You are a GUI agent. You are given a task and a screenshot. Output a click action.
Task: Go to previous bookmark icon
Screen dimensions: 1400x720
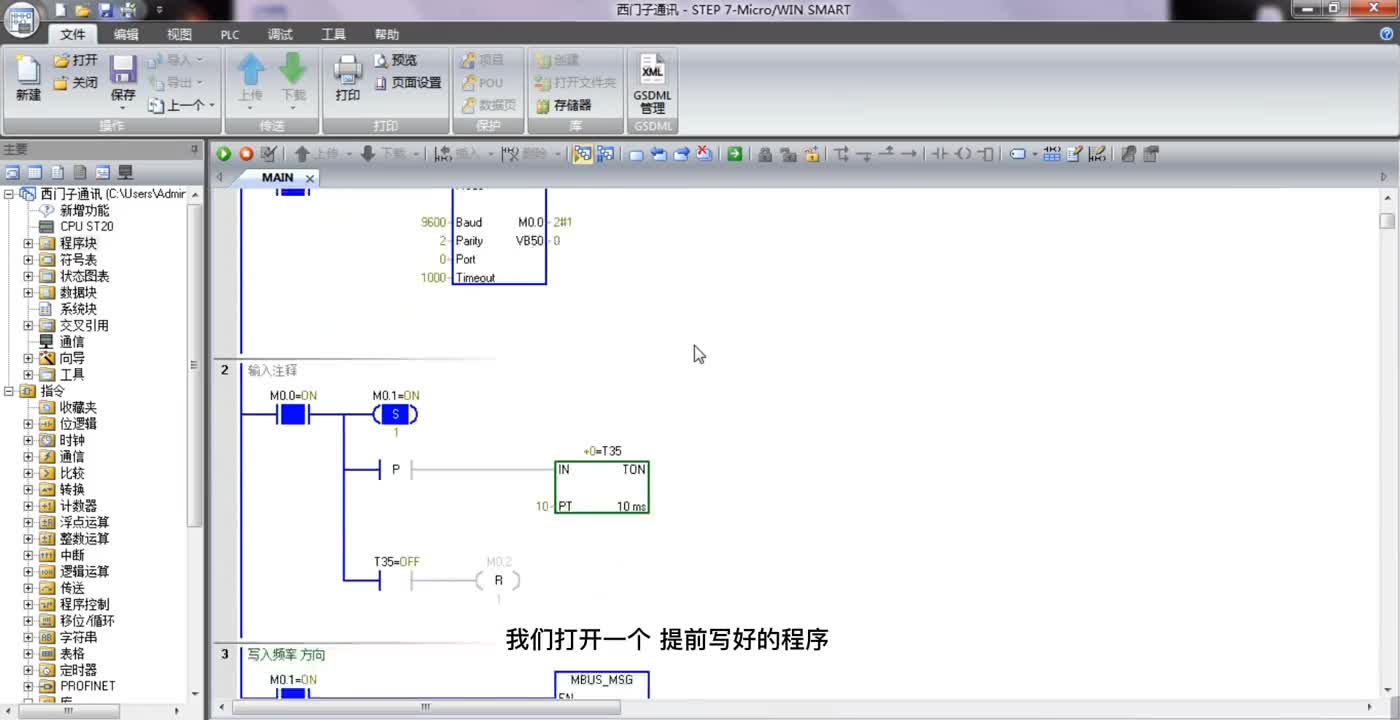682,154
